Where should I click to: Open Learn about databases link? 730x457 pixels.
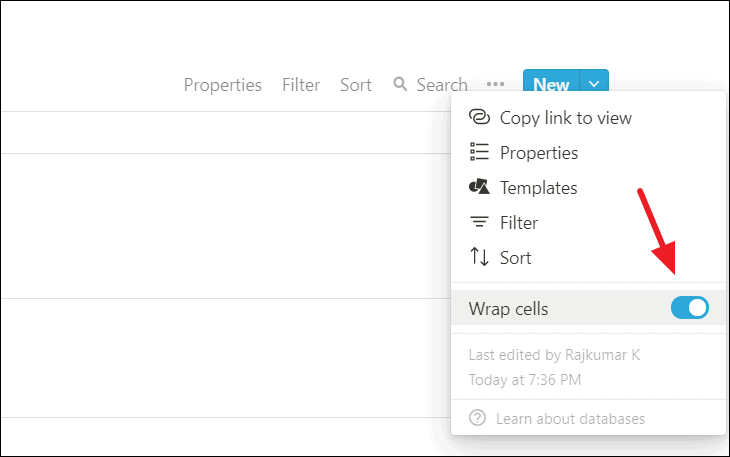(570, 419)
